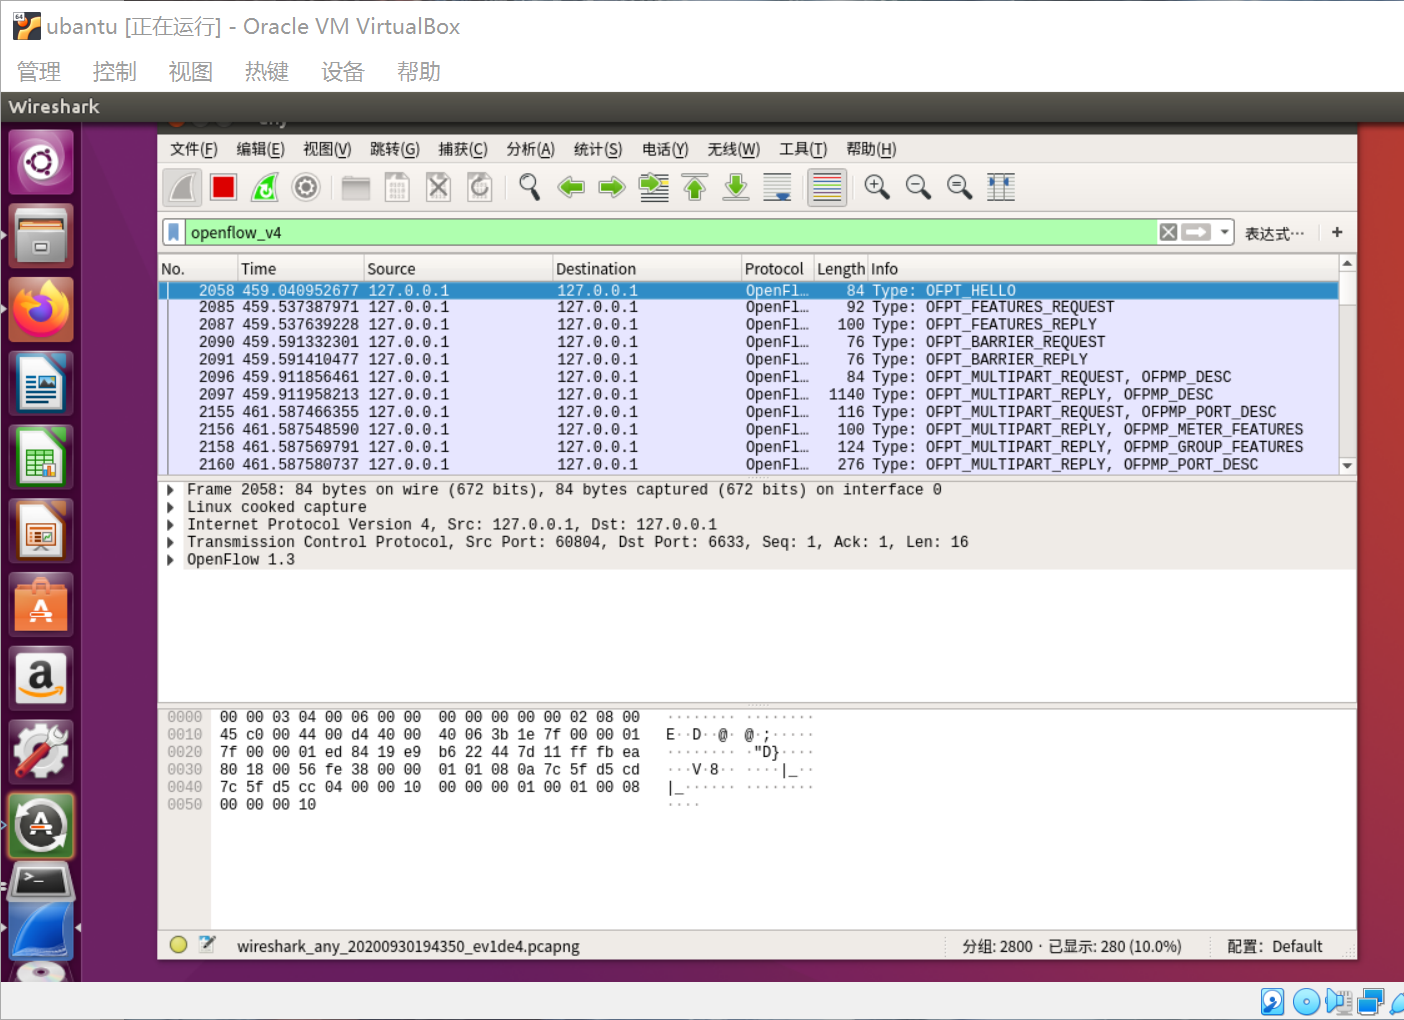Viewport: 1404px width, 1020px height.
Task: Close this capture file via toolbar
Action: 438,187
